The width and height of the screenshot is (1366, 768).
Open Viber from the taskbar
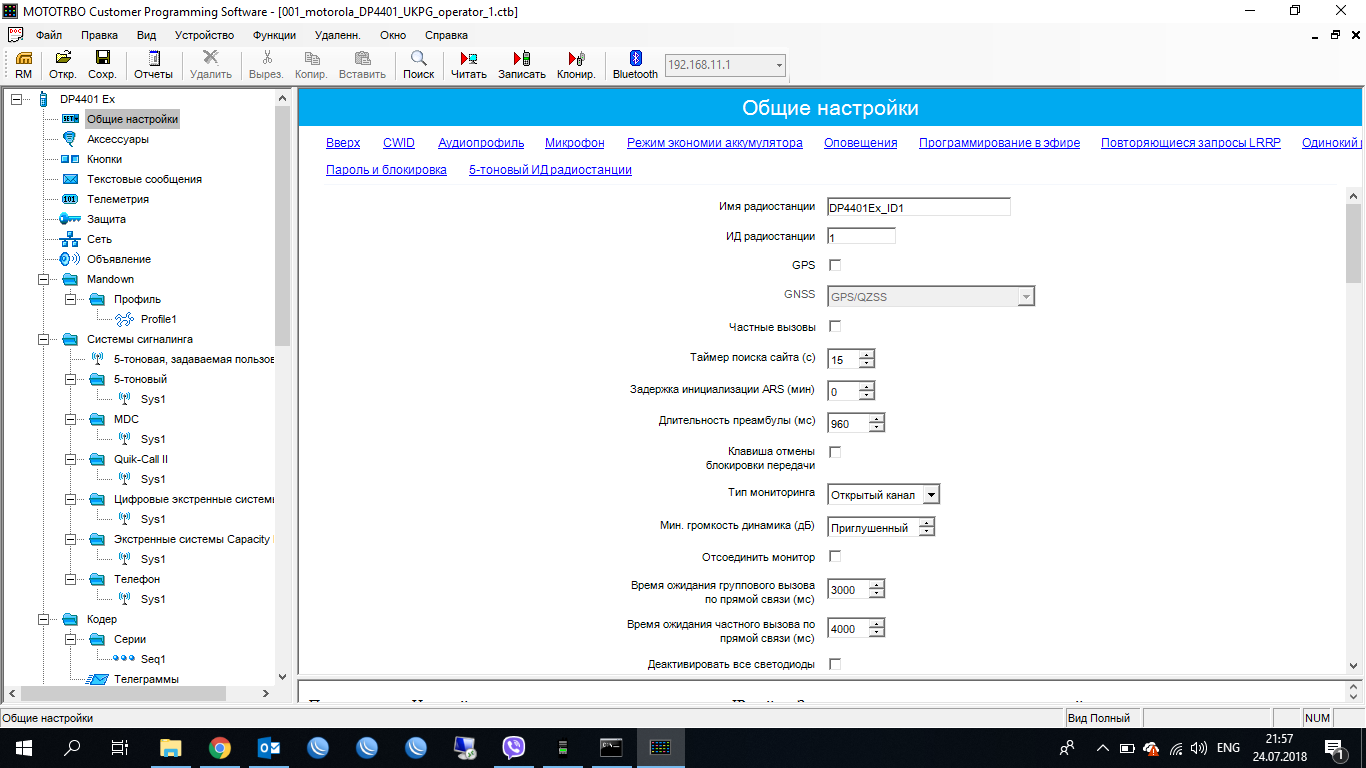tap(514, 747)
